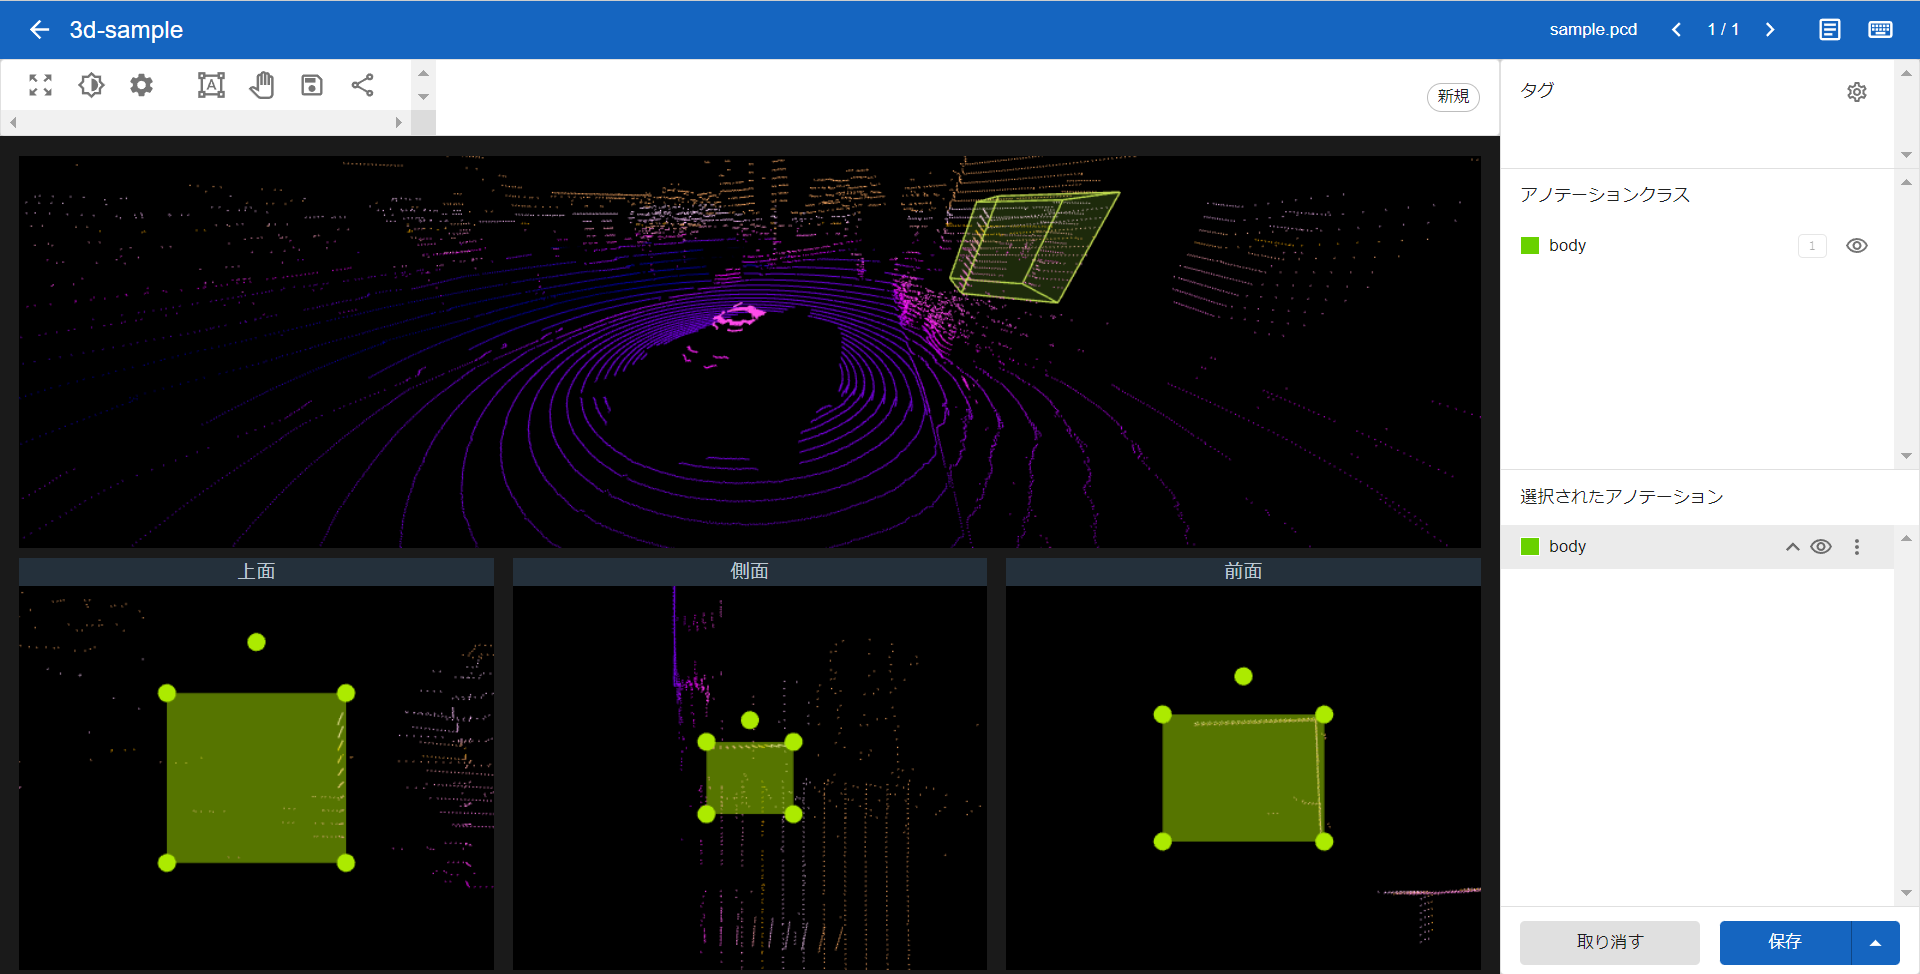Viewport: 1920px width, 974px height.
Task: Click rotation handle in front view
Action: (x=1243, y=677)
